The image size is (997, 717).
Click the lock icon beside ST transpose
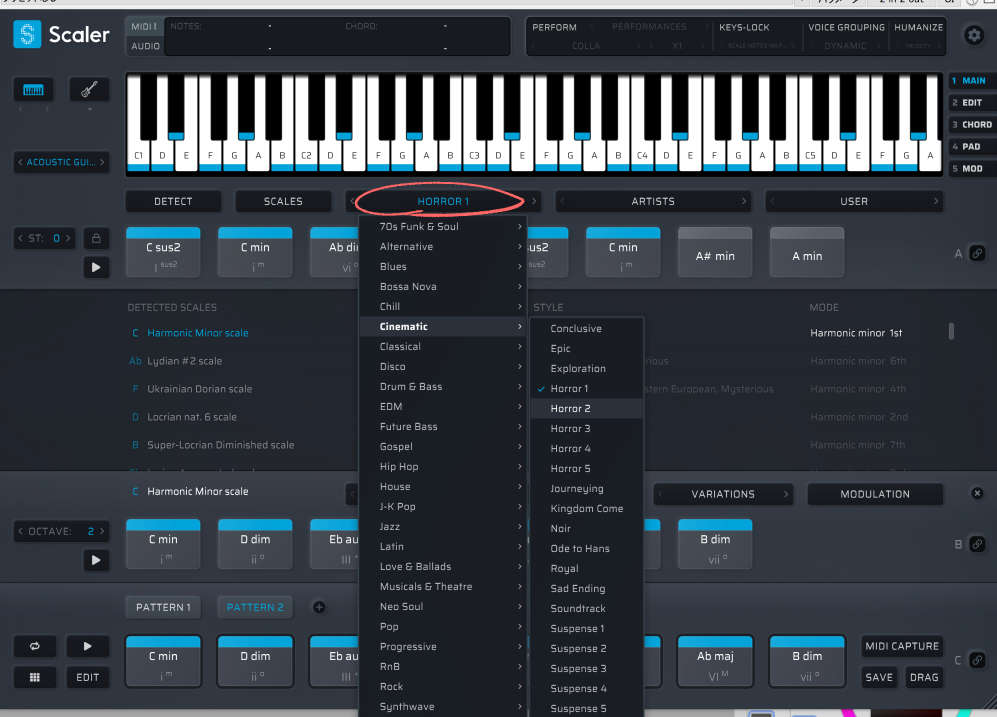[x=96, y=238]
